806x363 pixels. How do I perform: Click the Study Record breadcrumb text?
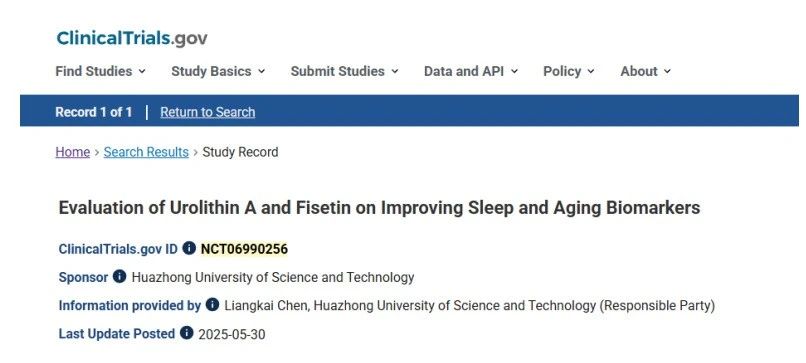240,152
